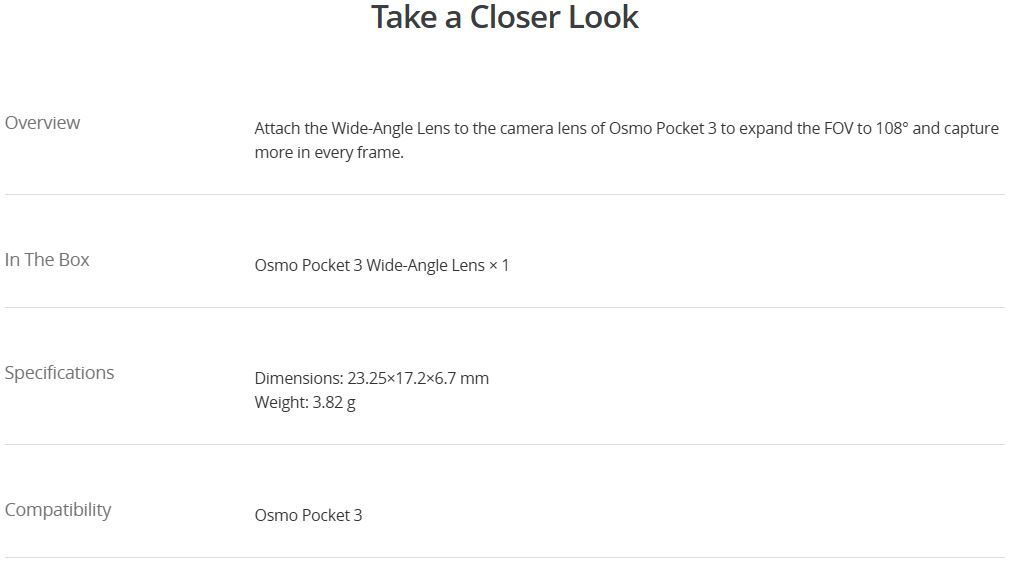Click the "× 1" quantity in the box contents

point(499,266)
